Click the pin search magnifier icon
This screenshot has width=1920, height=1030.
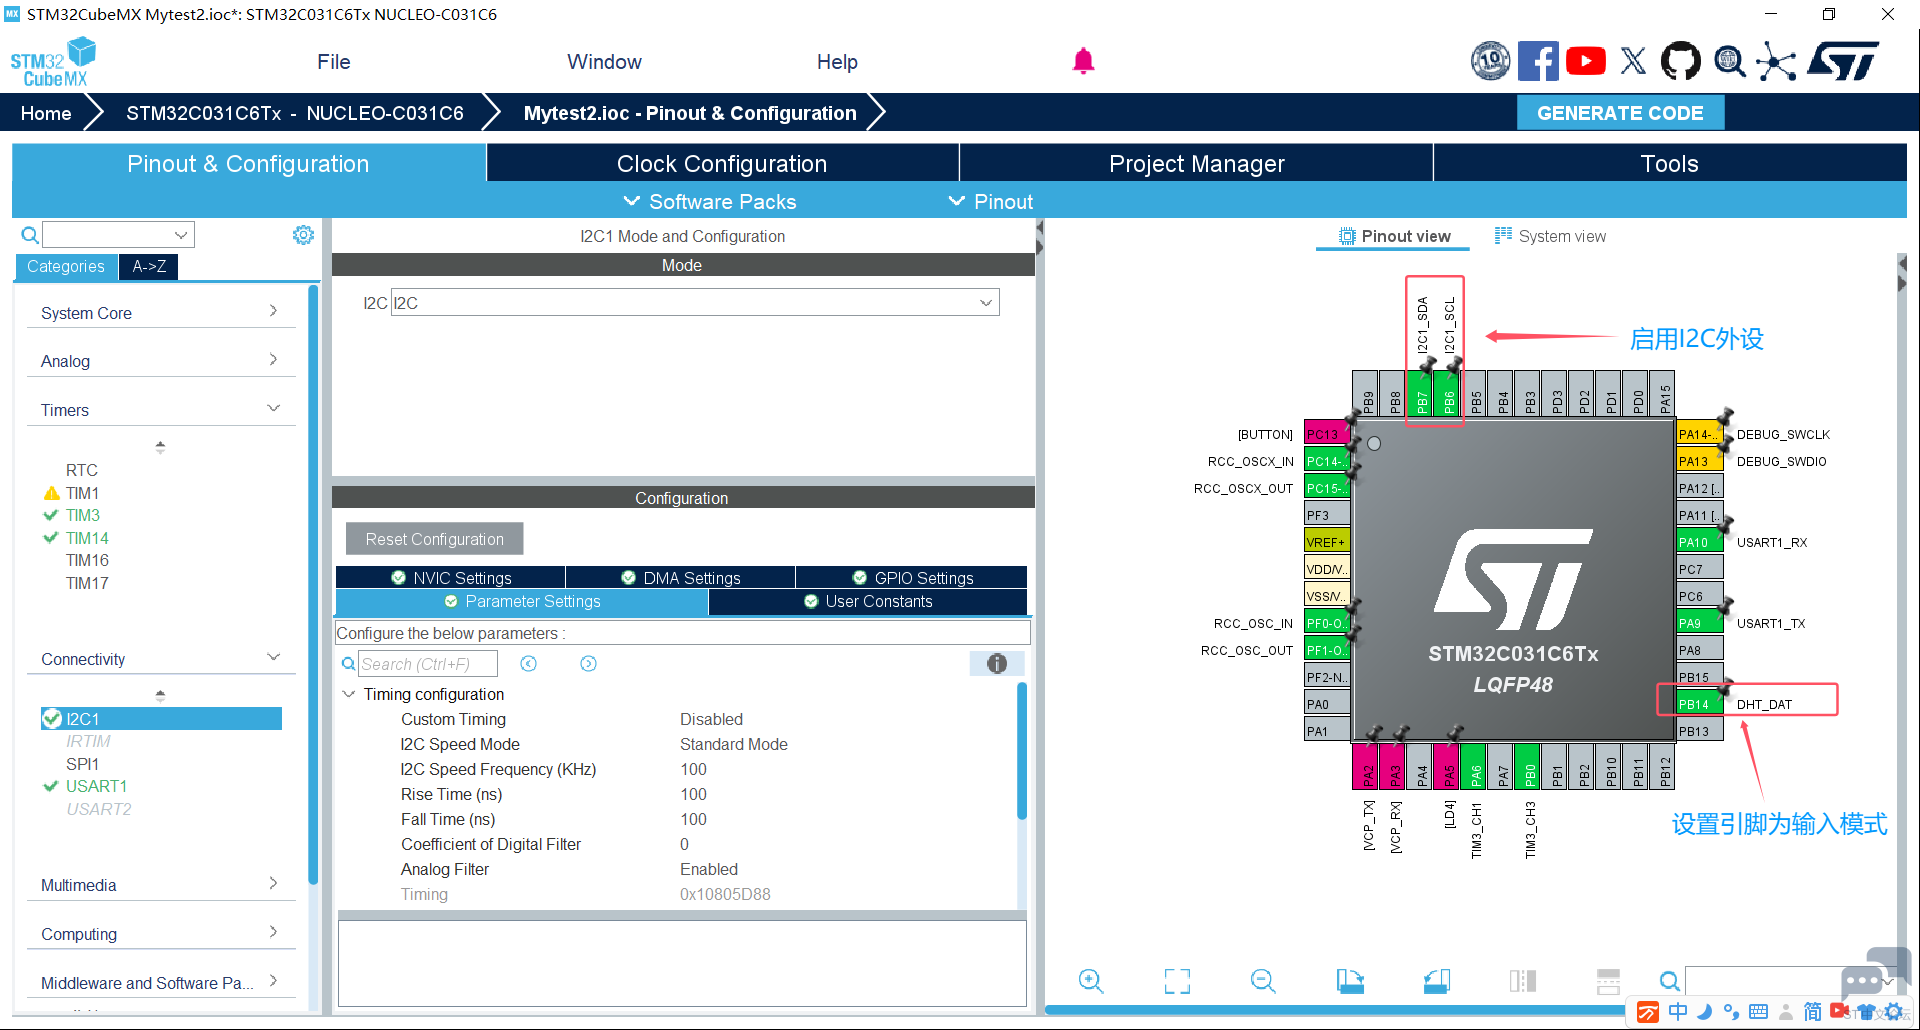point(1669,981)
